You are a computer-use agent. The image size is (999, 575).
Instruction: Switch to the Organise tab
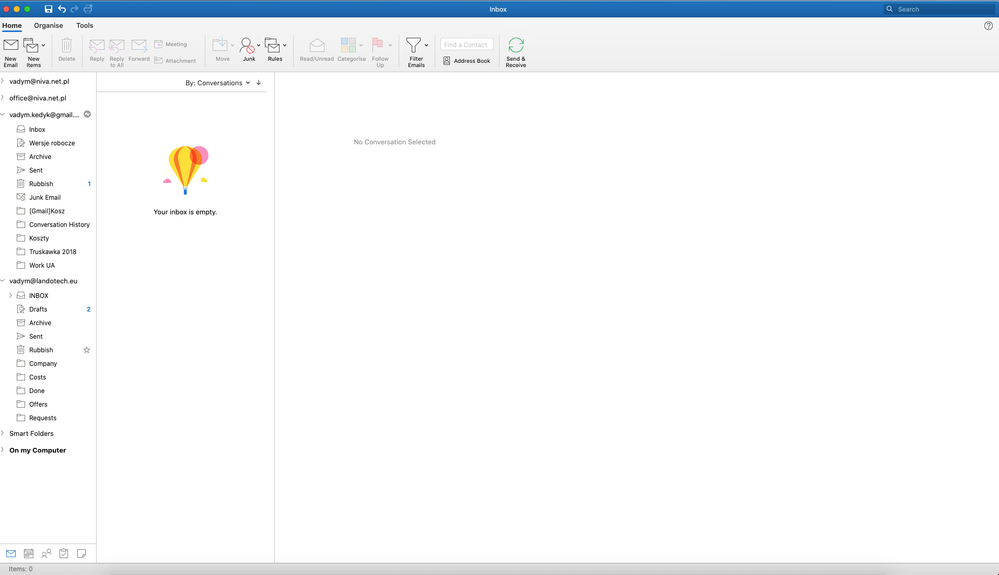[x=48, y=25]
